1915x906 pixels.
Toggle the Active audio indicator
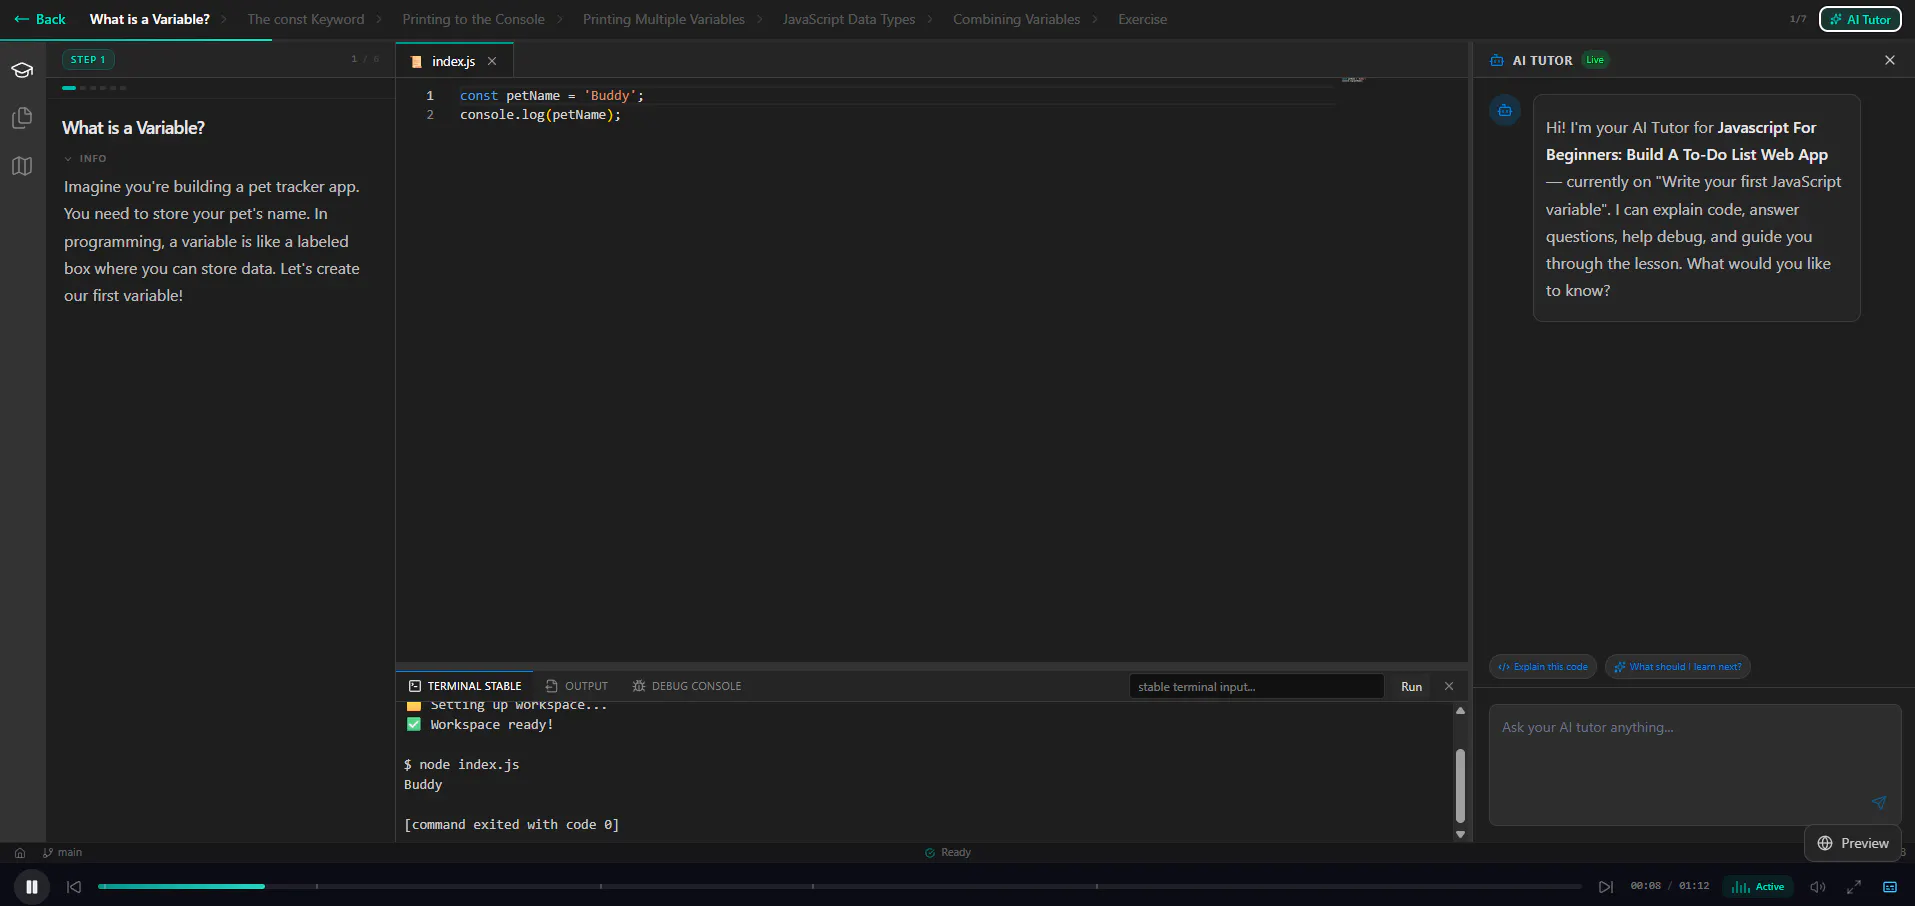[1758, 887]
